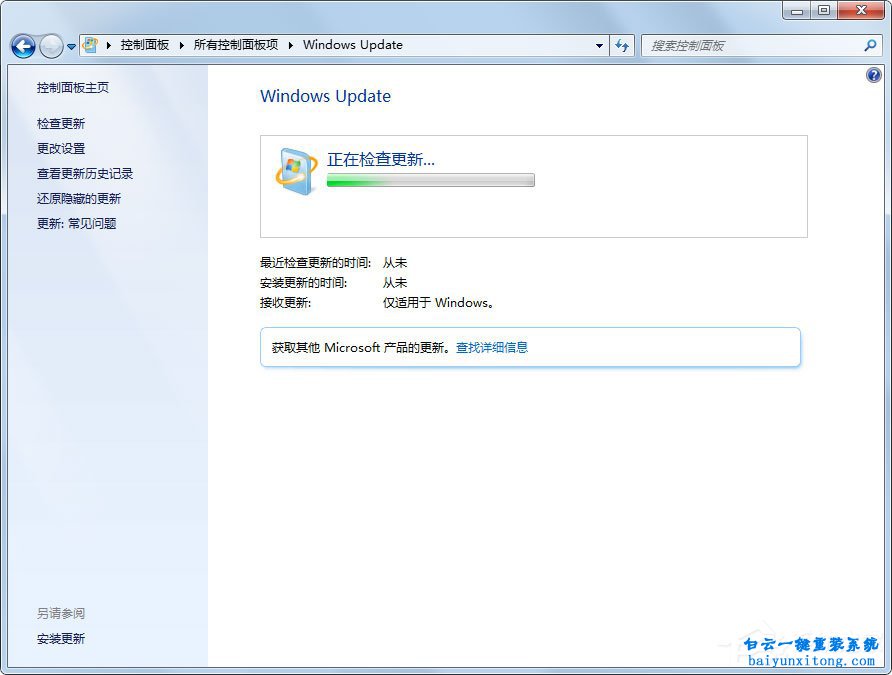892x675 pixels.
Task: Open help via the question mark icon
Action: (x=875, y=74)
